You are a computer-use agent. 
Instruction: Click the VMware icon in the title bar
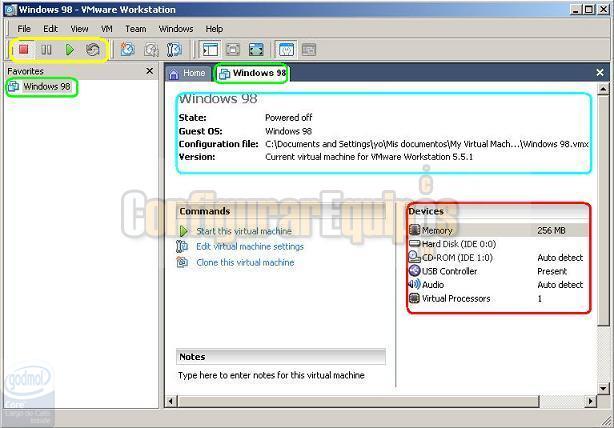coord(11,9)
